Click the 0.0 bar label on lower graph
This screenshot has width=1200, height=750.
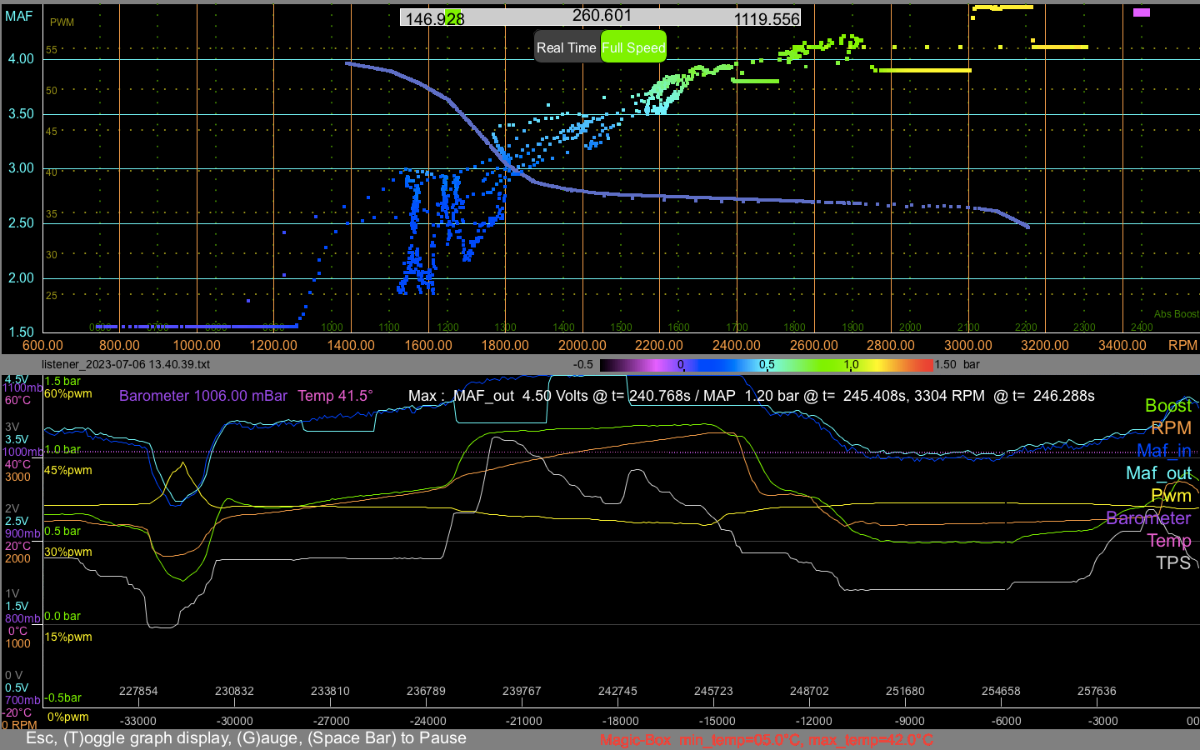pos(62,616)
